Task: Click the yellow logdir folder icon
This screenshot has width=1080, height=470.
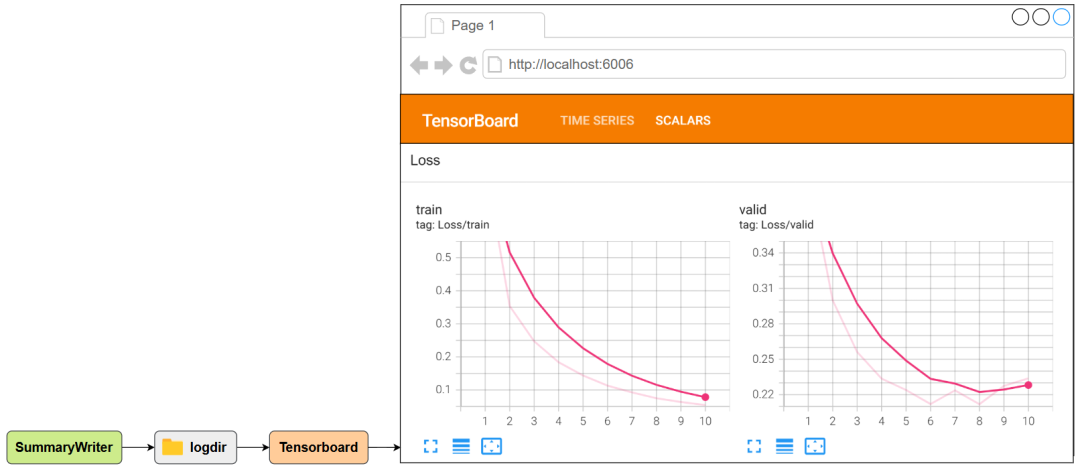Action: (x=172, y=447)
